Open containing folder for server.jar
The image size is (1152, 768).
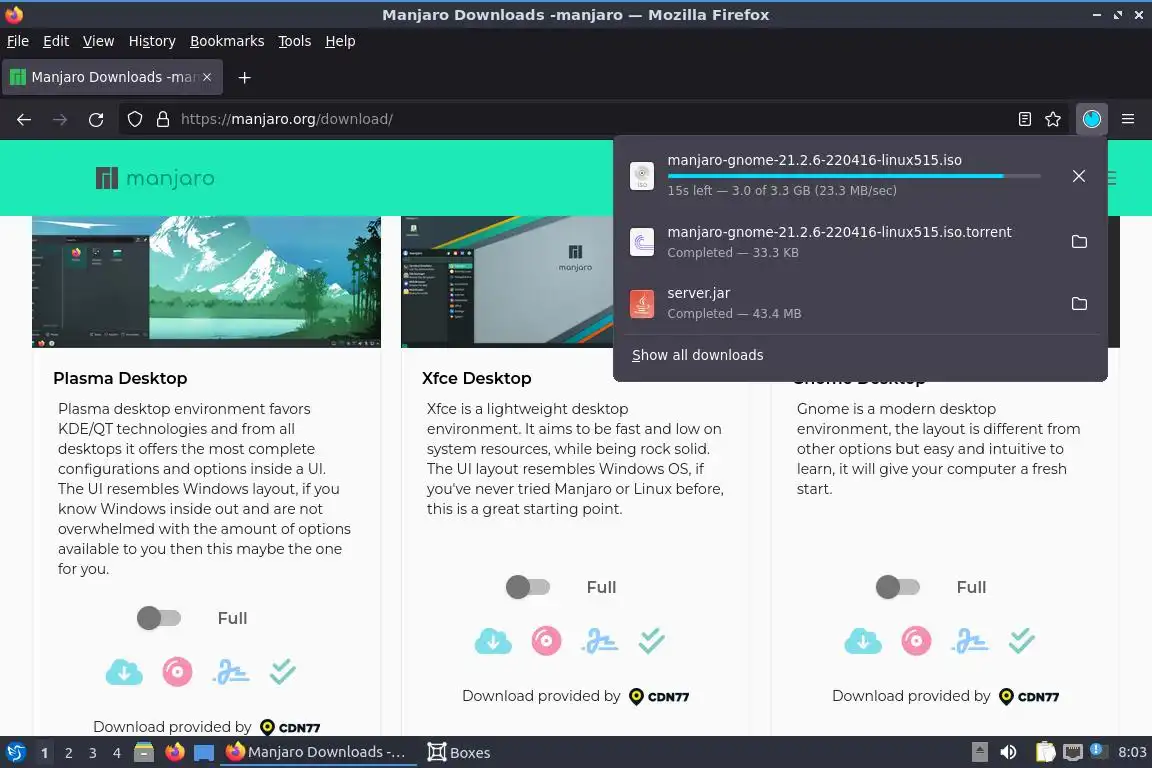coord(1079,304)
